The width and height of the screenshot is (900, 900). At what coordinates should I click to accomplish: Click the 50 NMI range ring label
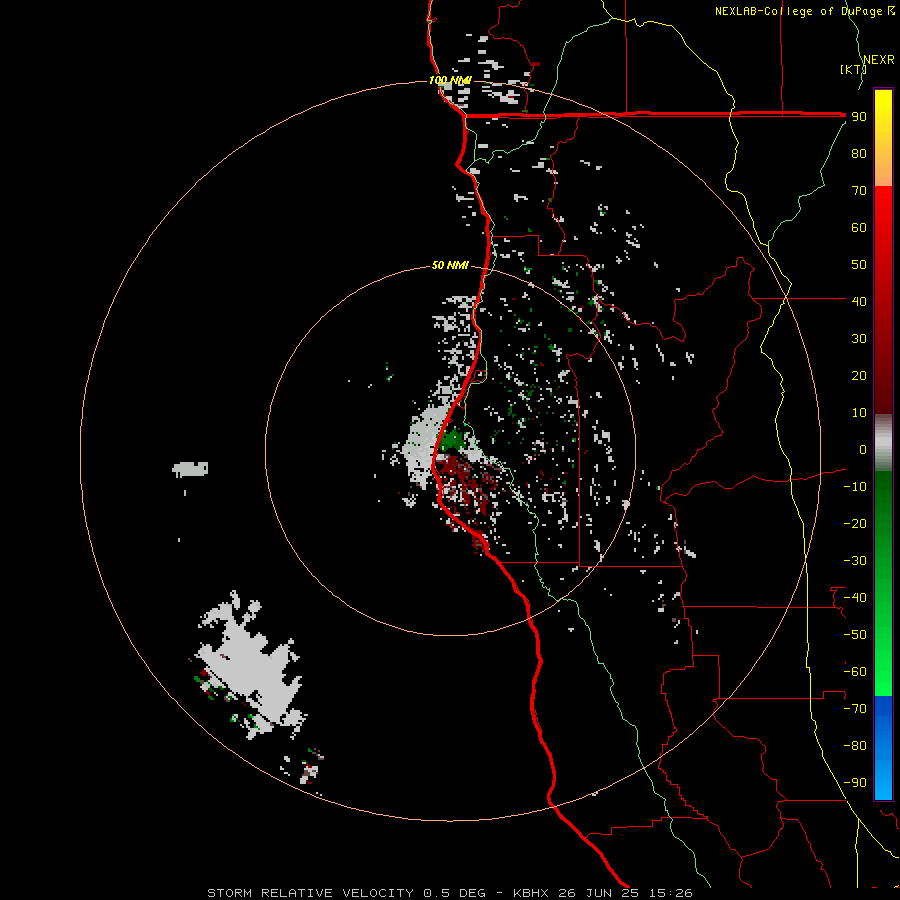(x=450, y=265)
